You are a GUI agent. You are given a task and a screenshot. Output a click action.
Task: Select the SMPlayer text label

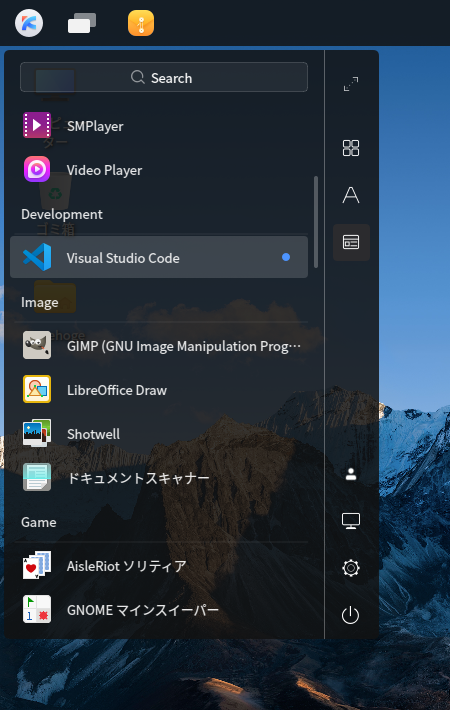pyautogui.click(x=95, y=126)
